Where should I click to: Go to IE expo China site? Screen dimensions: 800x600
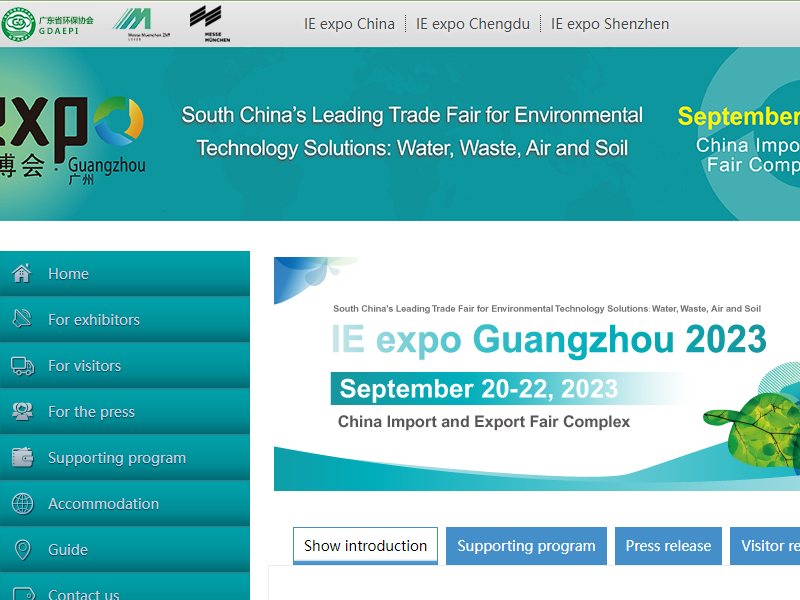coord(349,24)
